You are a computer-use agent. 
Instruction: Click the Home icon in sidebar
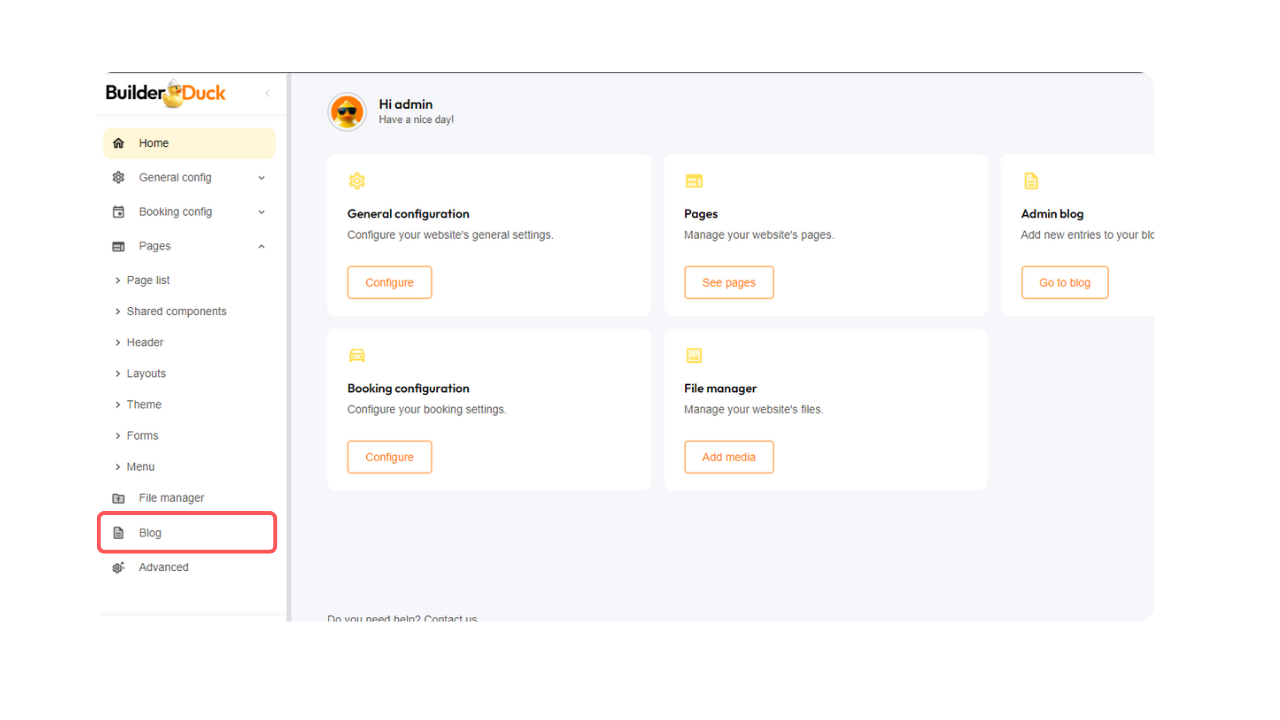(x=119, y=143)
